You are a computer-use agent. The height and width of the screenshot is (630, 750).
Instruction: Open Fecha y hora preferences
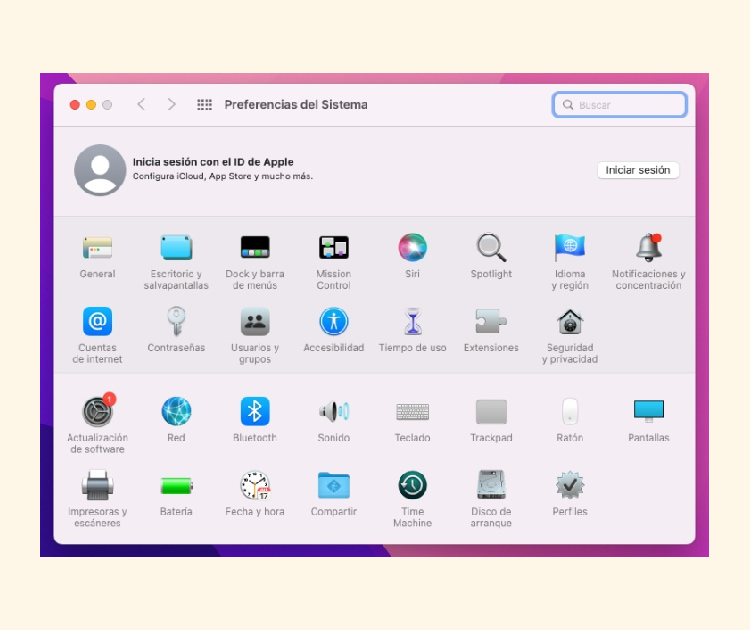click(x=255, y=485)
